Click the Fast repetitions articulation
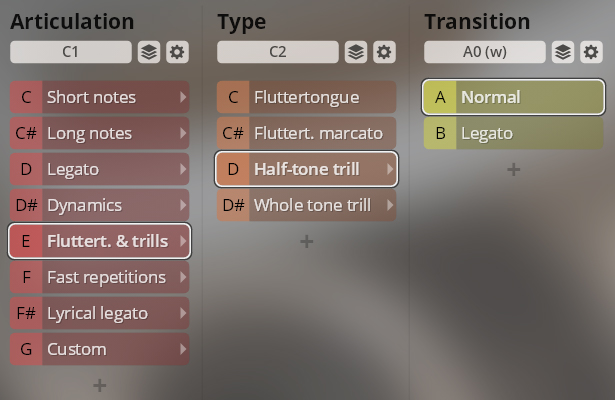Screen dimensions: 615x400 pyautogui.click(x=99, y=277)
